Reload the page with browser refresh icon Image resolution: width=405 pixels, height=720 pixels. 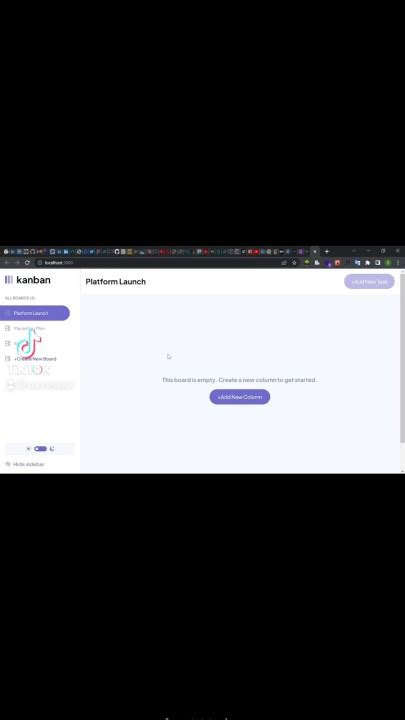click(x=27, y=263)
